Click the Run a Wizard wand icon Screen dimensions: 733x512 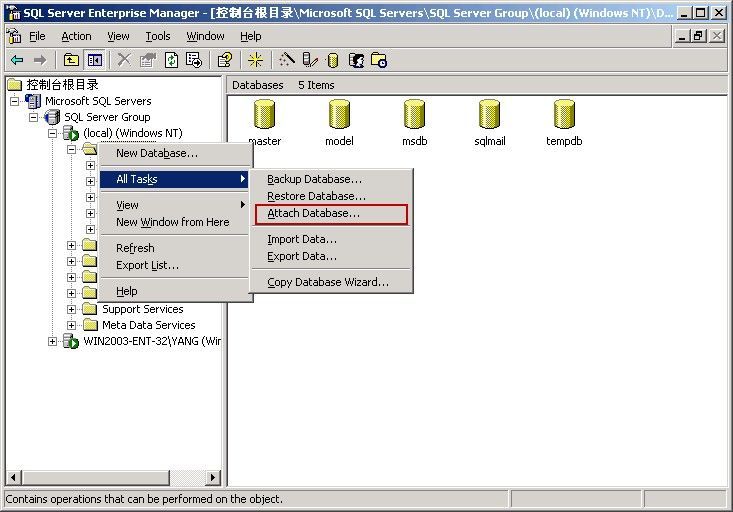point(287,60)
